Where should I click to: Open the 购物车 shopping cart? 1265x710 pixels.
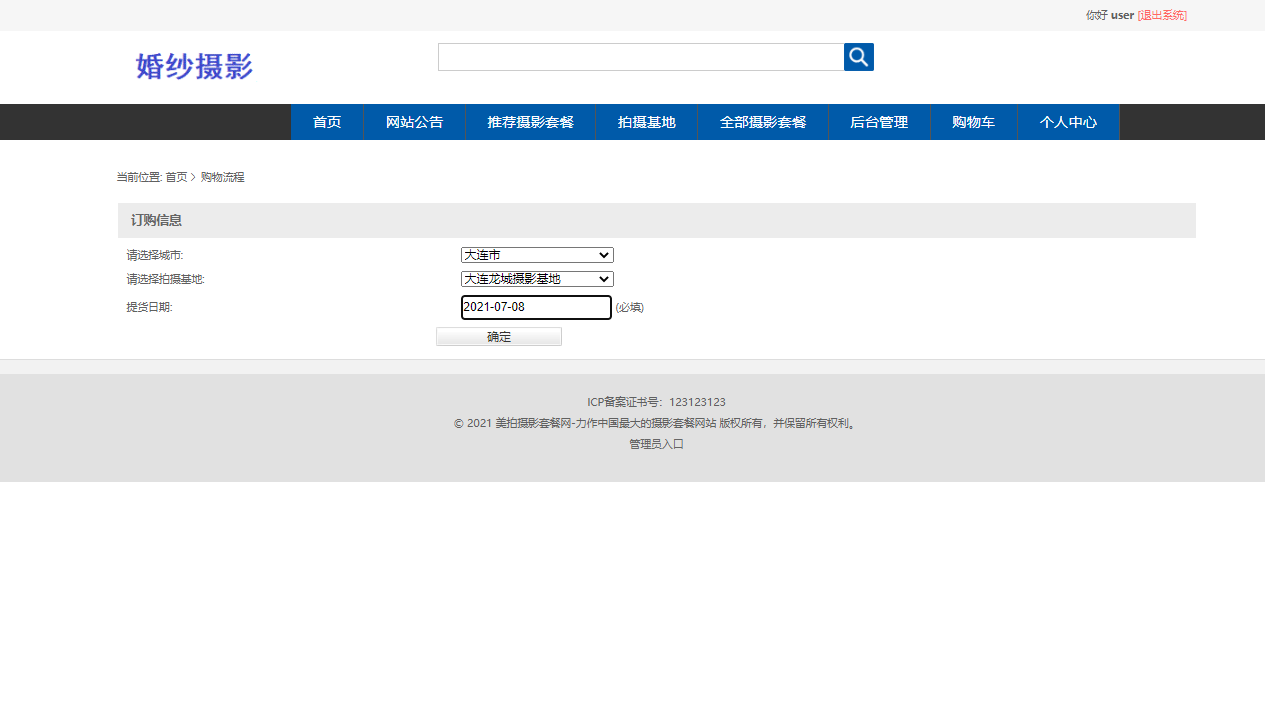coord(973,121)
